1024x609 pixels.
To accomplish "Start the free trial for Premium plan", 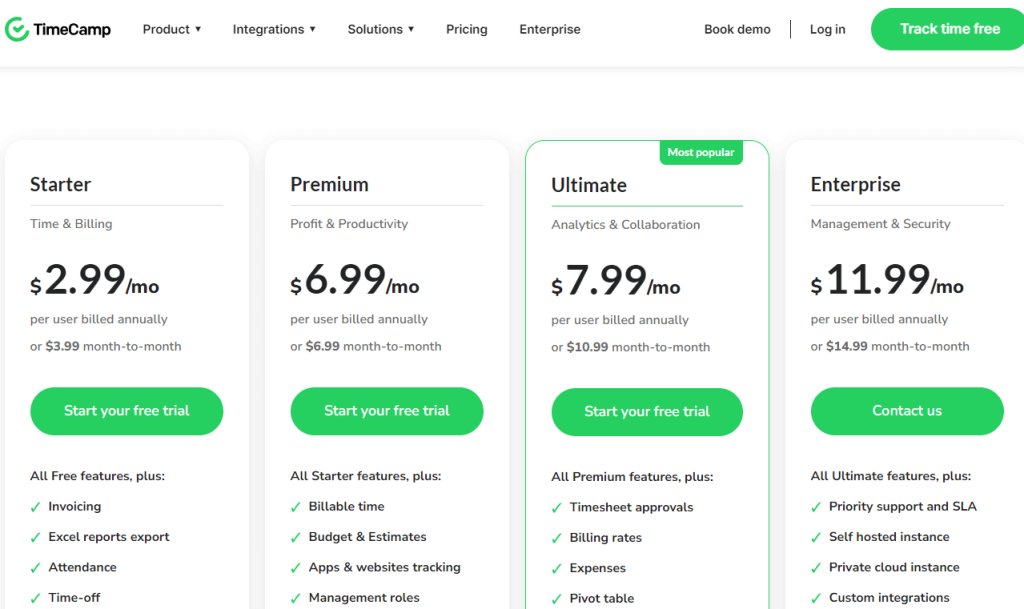I will point(387,411).
